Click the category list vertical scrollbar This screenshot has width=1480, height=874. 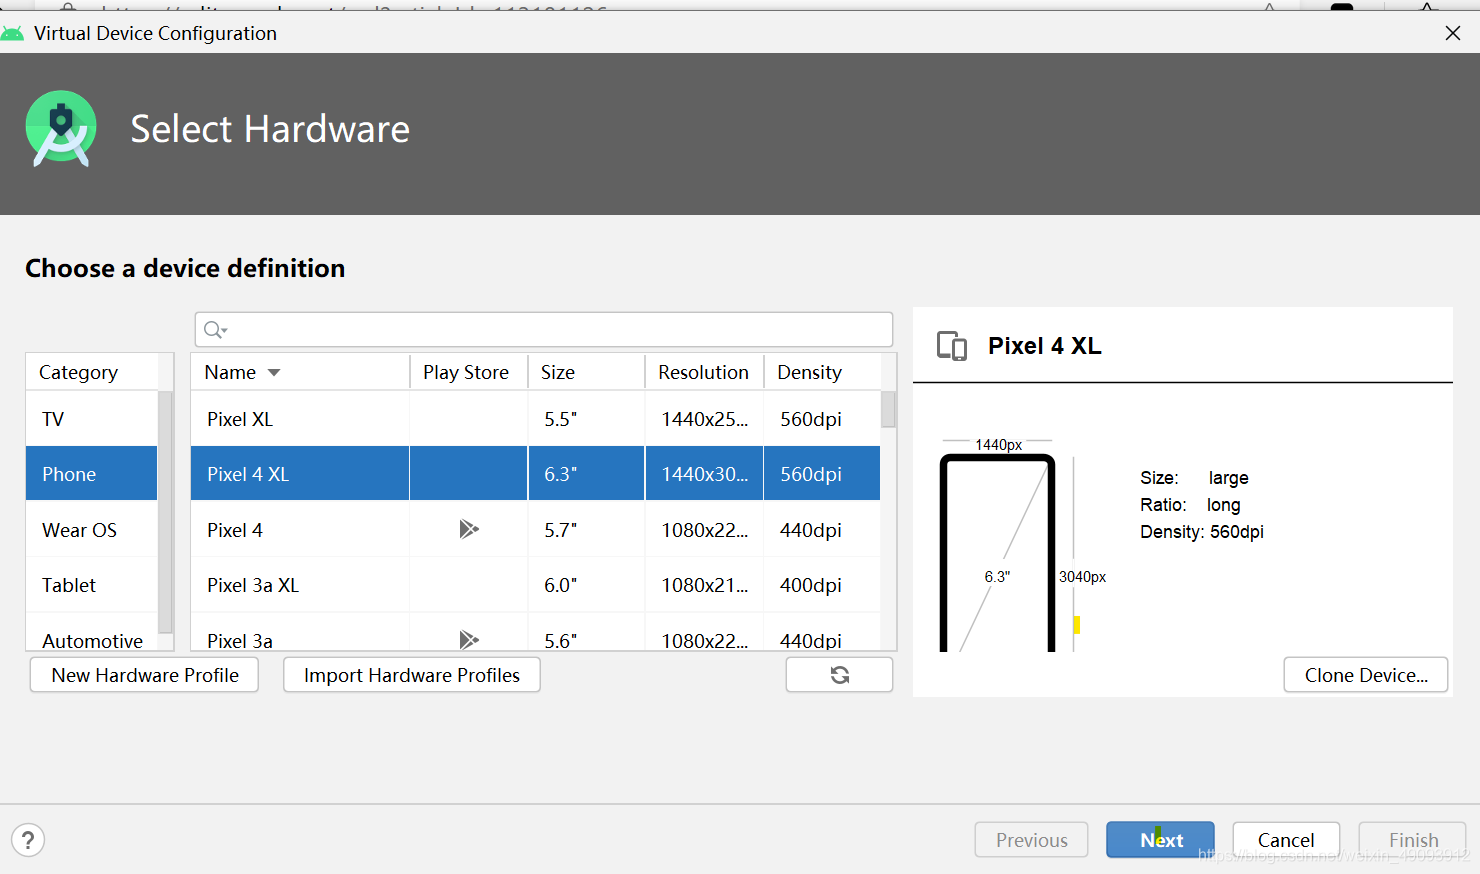point(165,512)
